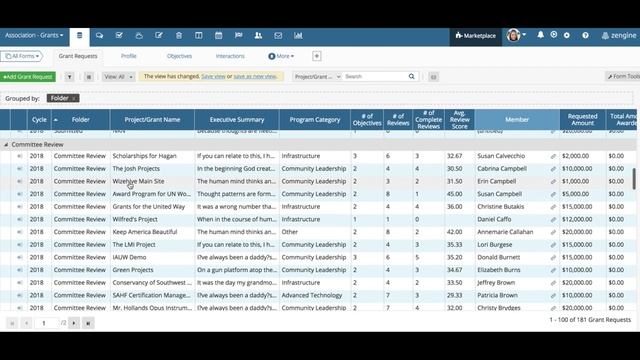Viewport: 640px width, 360px height.
Task: Click the link icon in Lori Burgese row
Action: click(x=553, y=245)
